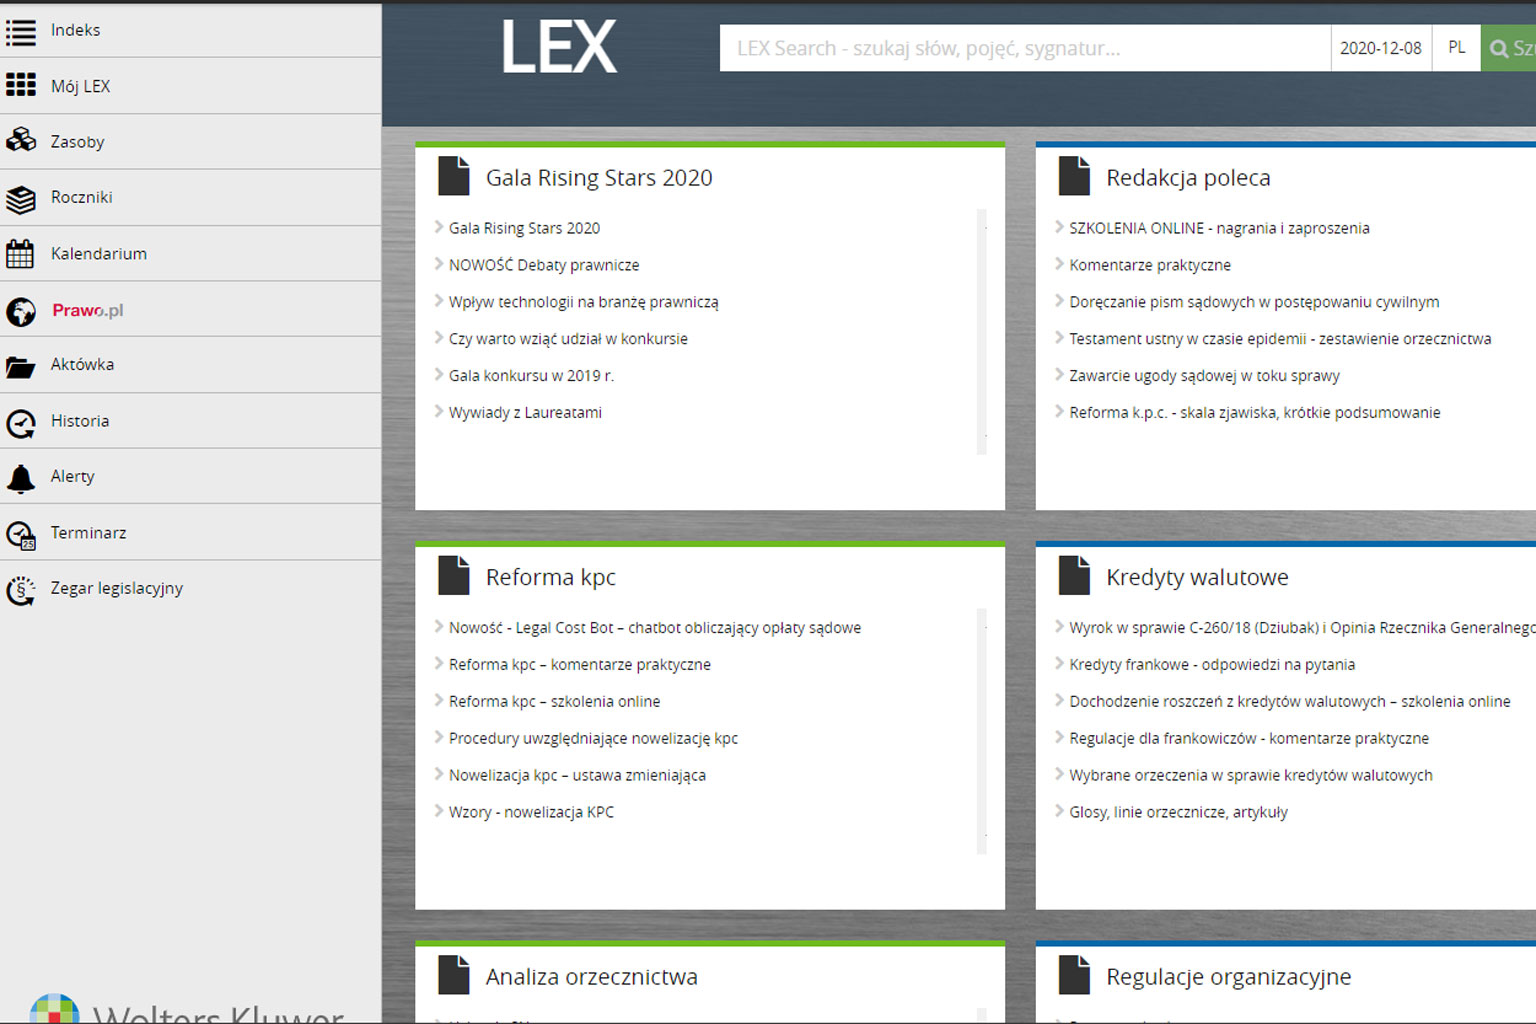Open Mój LEX grid icon
This screenshot has height=1024, width=1536.
point(21,86)
